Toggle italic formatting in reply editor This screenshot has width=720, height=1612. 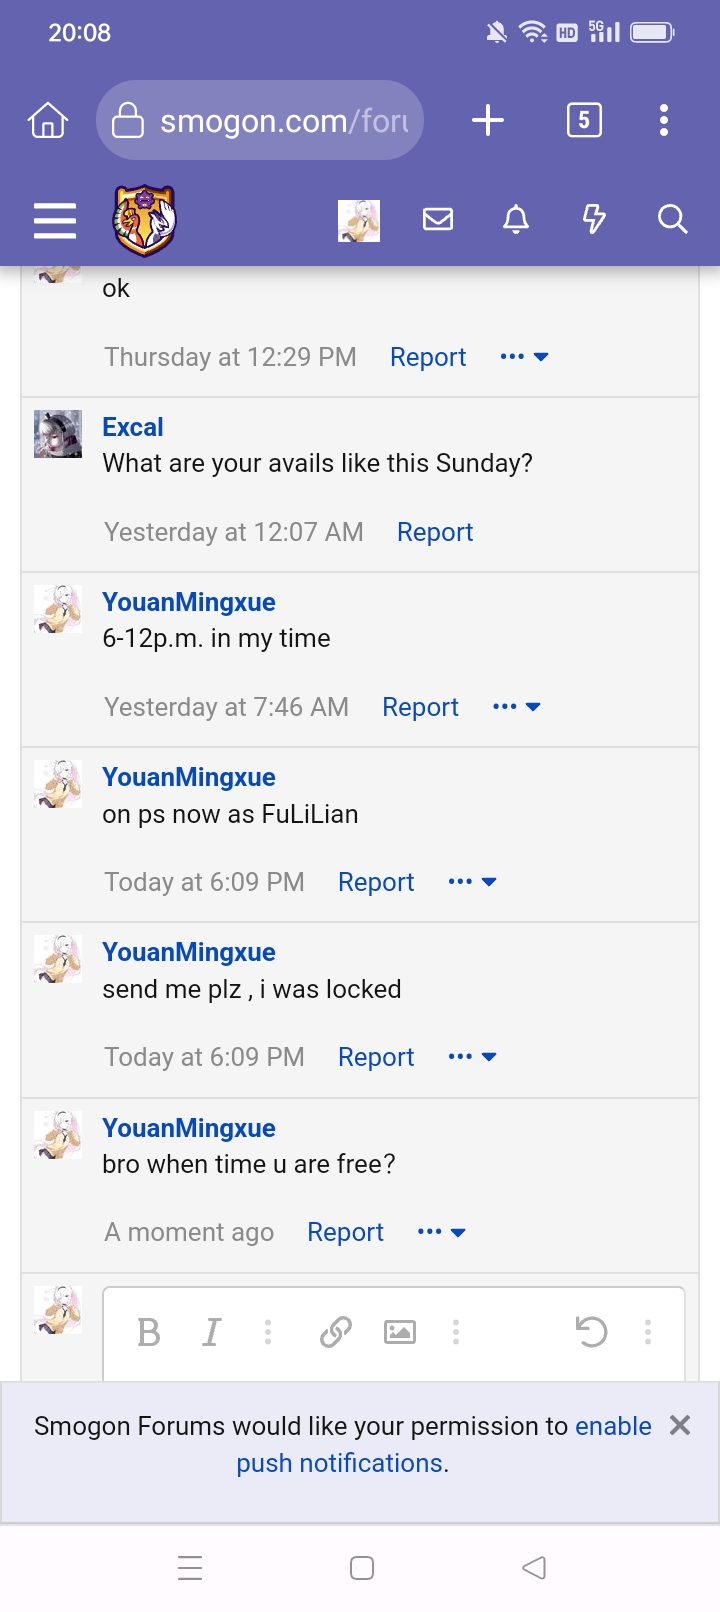211,1332
